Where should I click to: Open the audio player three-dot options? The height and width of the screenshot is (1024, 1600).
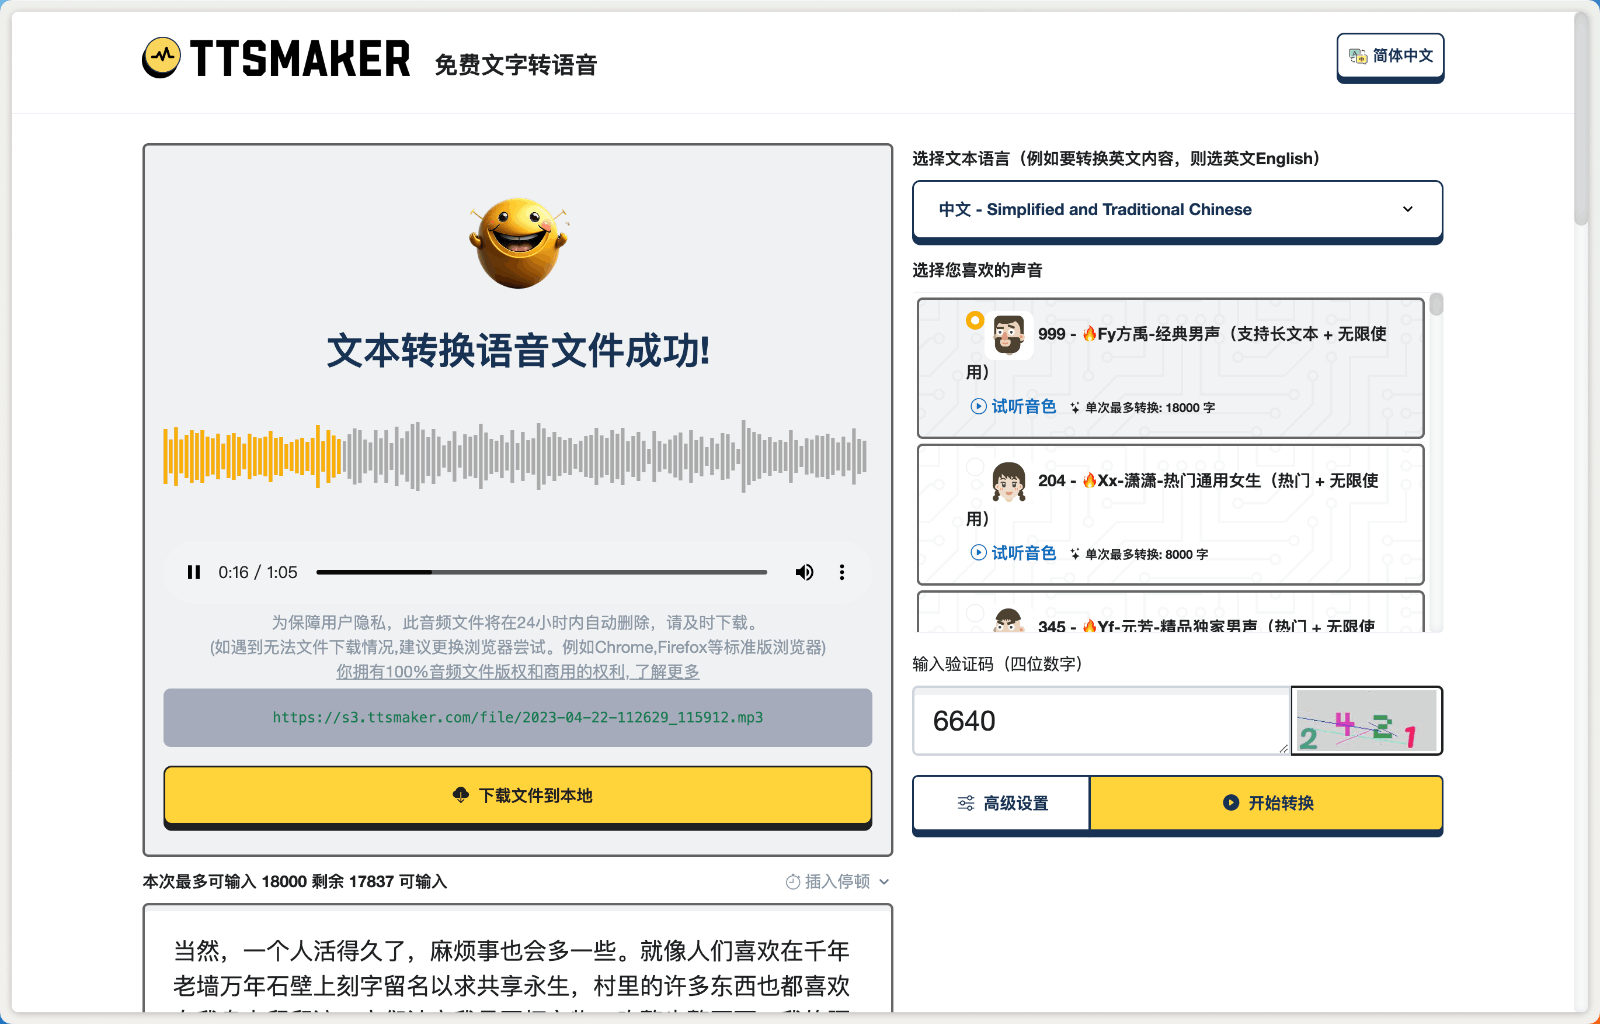pyautogui.click(x=842, y=571)
